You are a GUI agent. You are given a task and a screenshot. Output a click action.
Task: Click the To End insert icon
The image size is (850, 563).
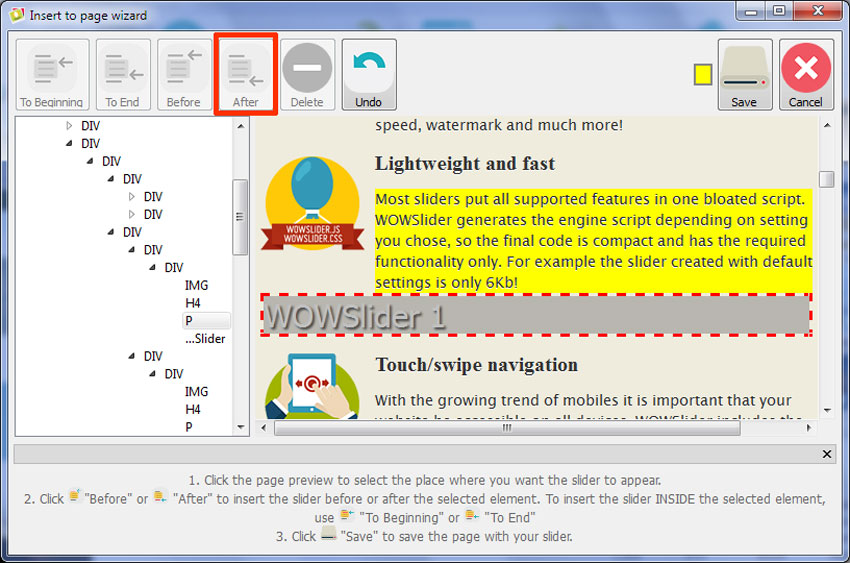(123, 74)
